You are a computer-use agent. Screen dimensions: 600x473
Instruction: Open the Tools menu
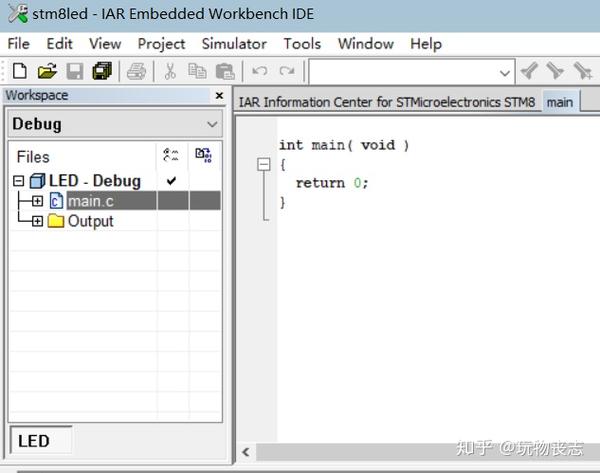[302, 44]
